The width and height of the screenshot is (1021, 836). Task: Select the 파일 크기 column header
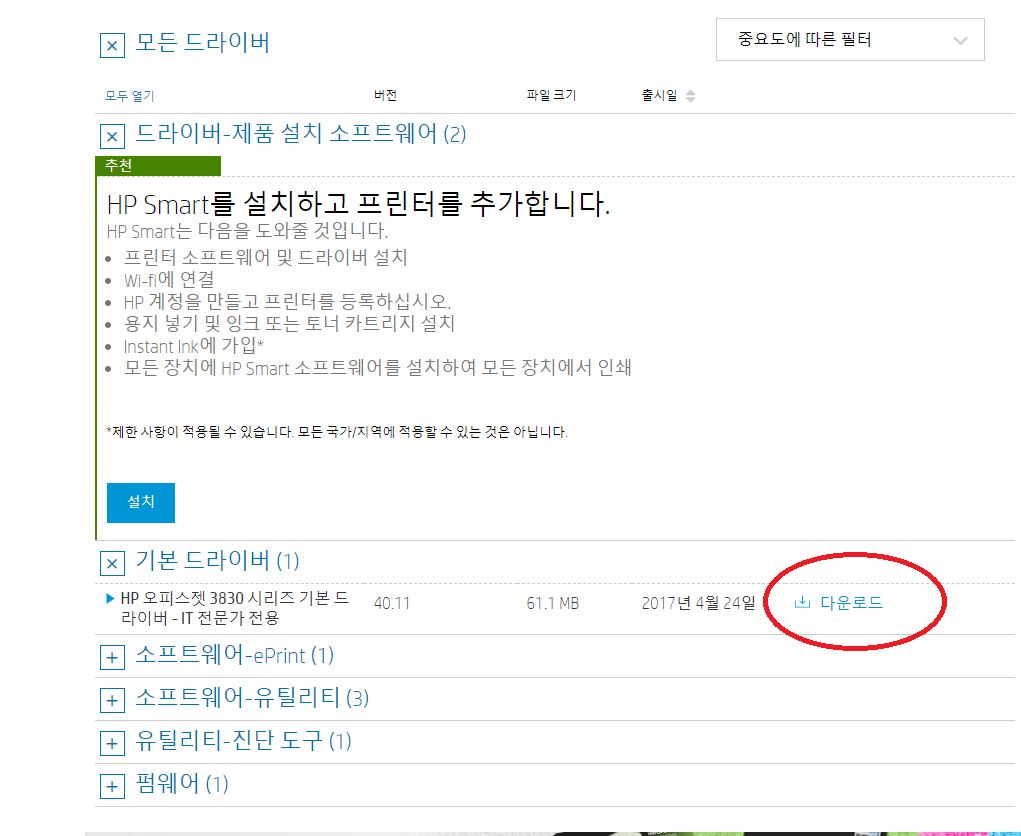(x=552, y=95)
